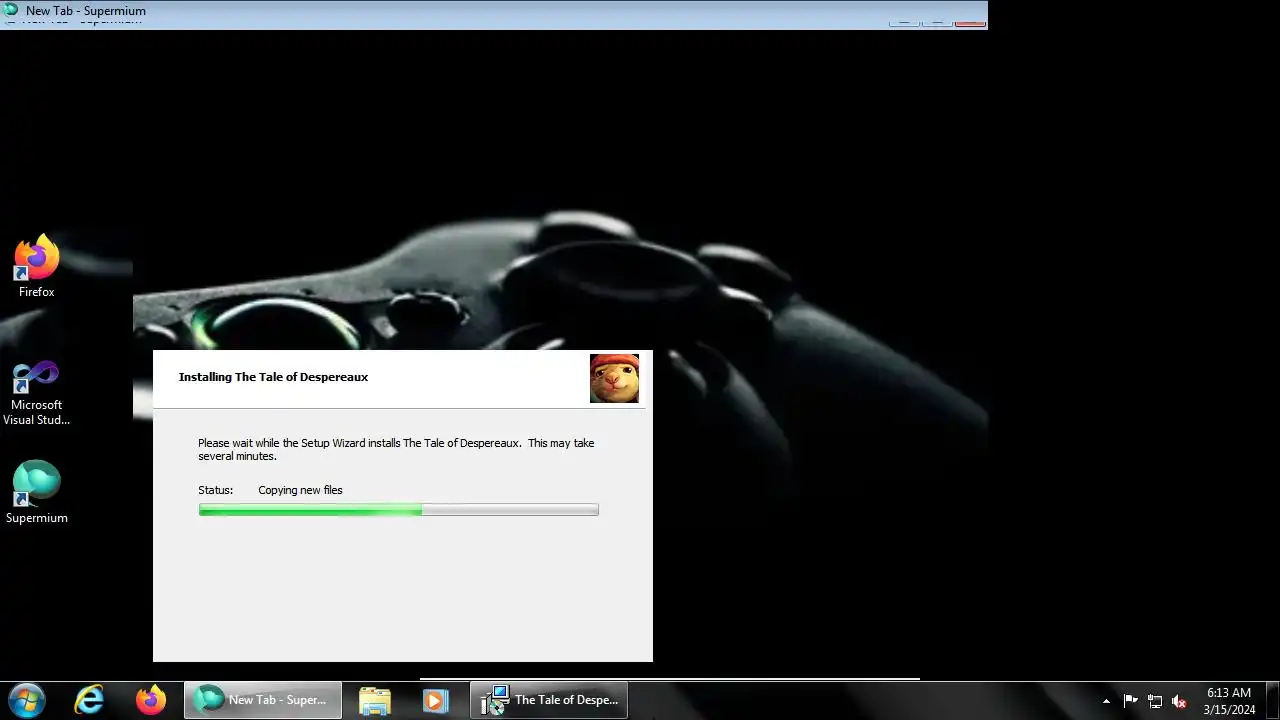Launch Firefox from the taskbar
Screen dimensions: 1280x720
(151, 700)
